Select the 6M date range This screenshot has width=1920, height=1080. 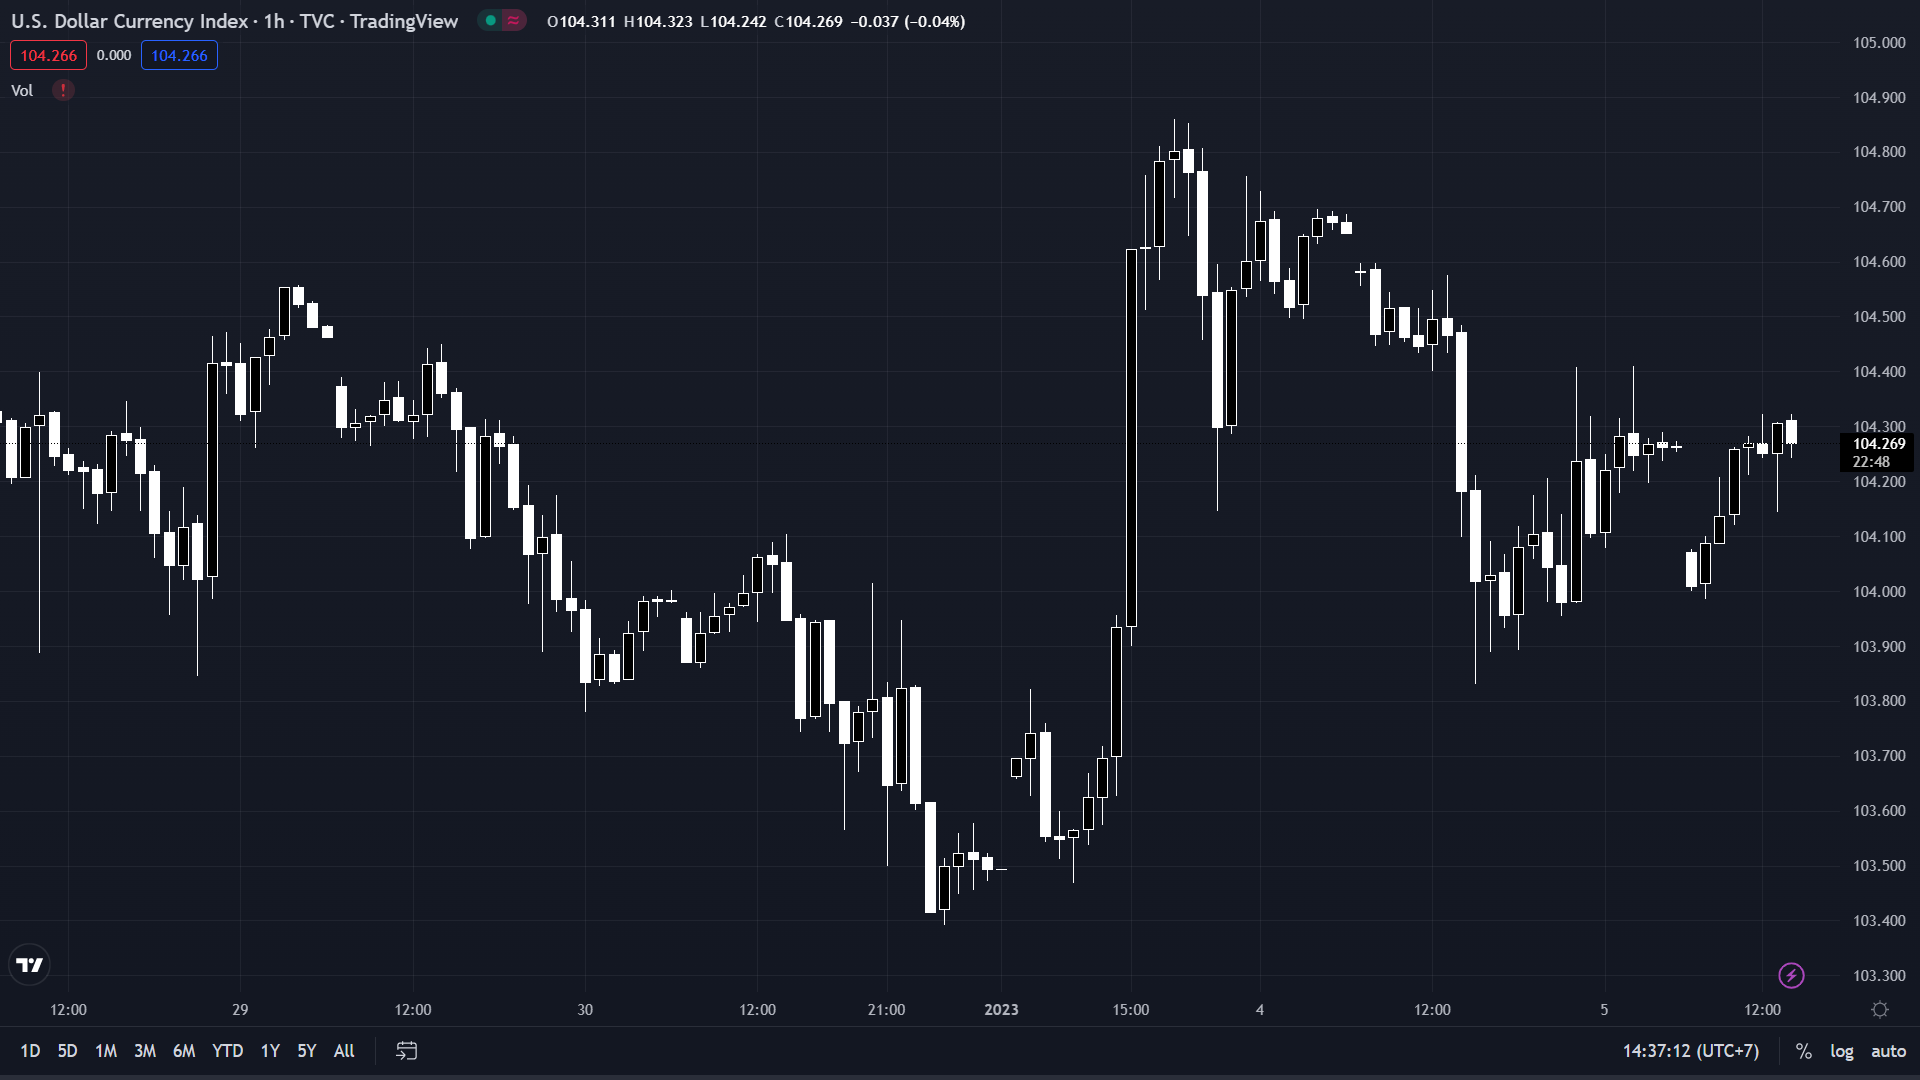184,1051
